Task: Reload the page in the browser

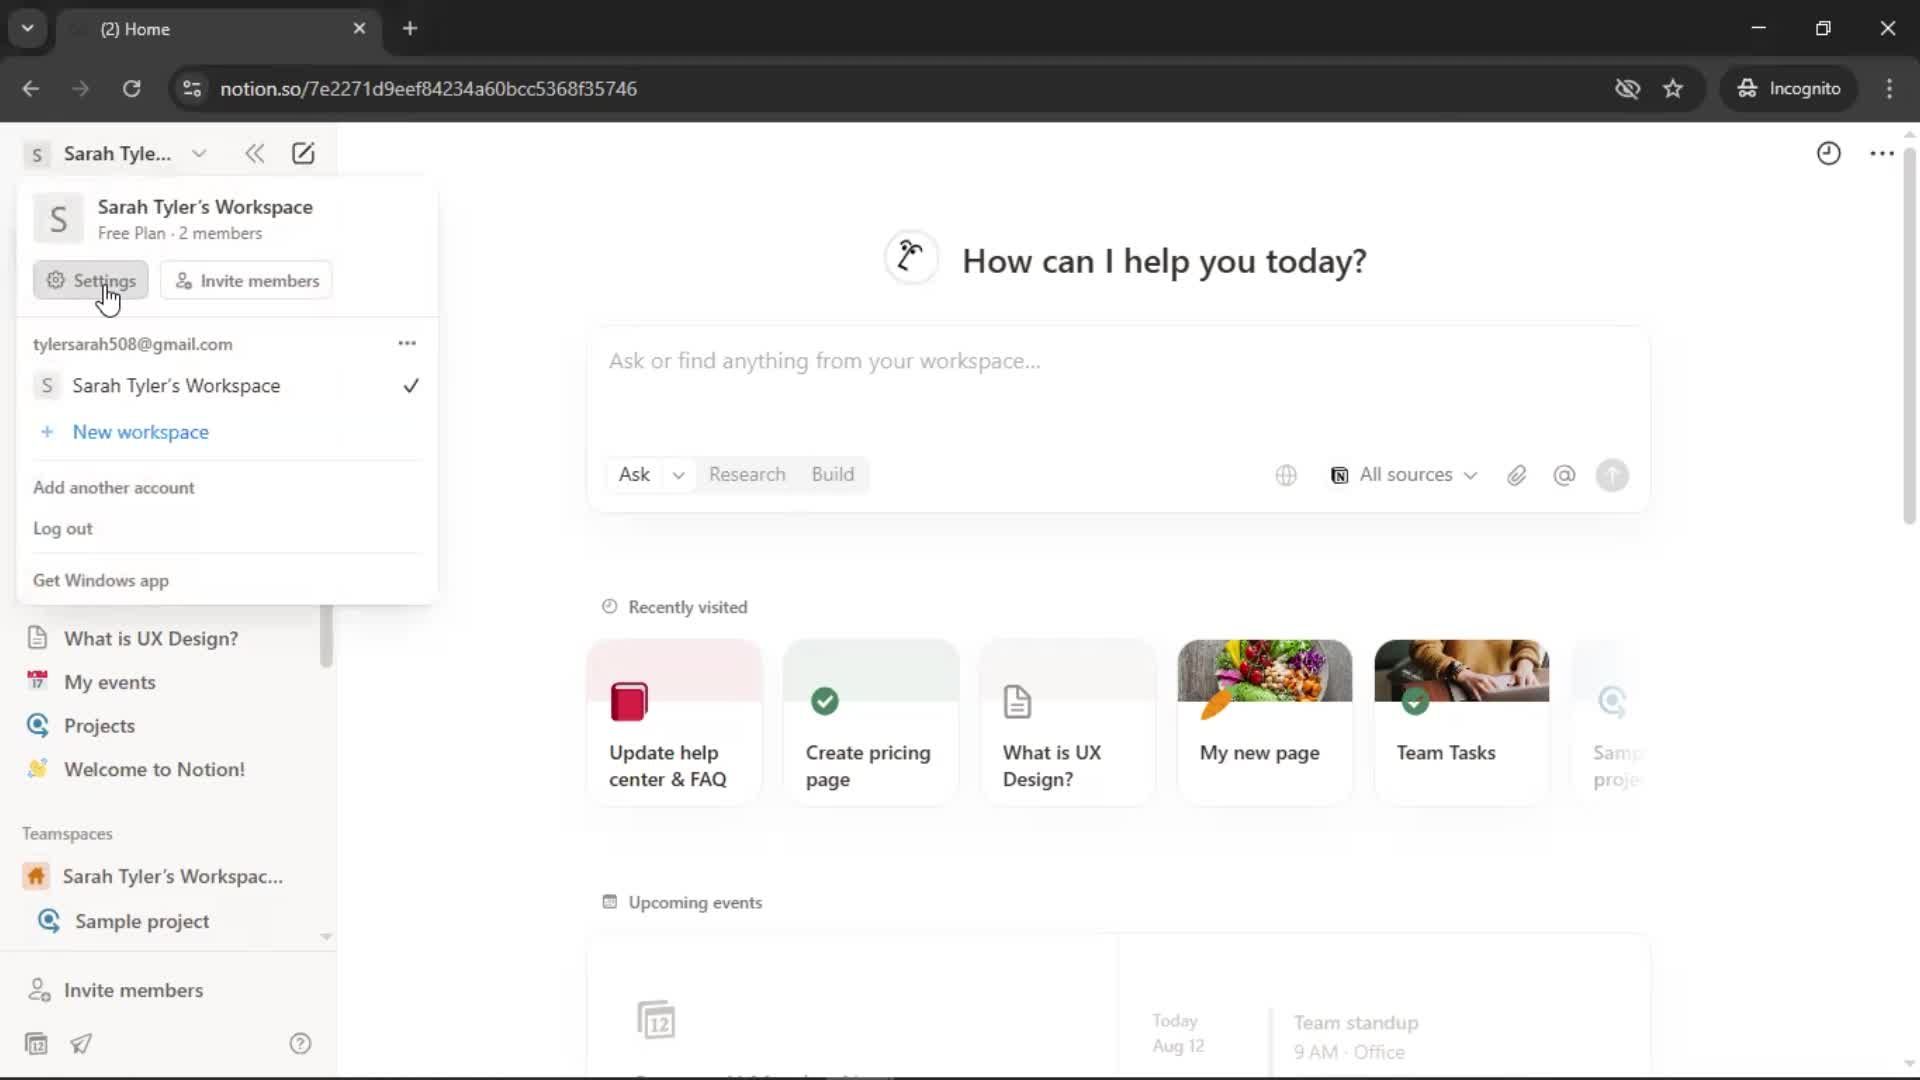Action: pyautogui.click(x=131, y=88)
